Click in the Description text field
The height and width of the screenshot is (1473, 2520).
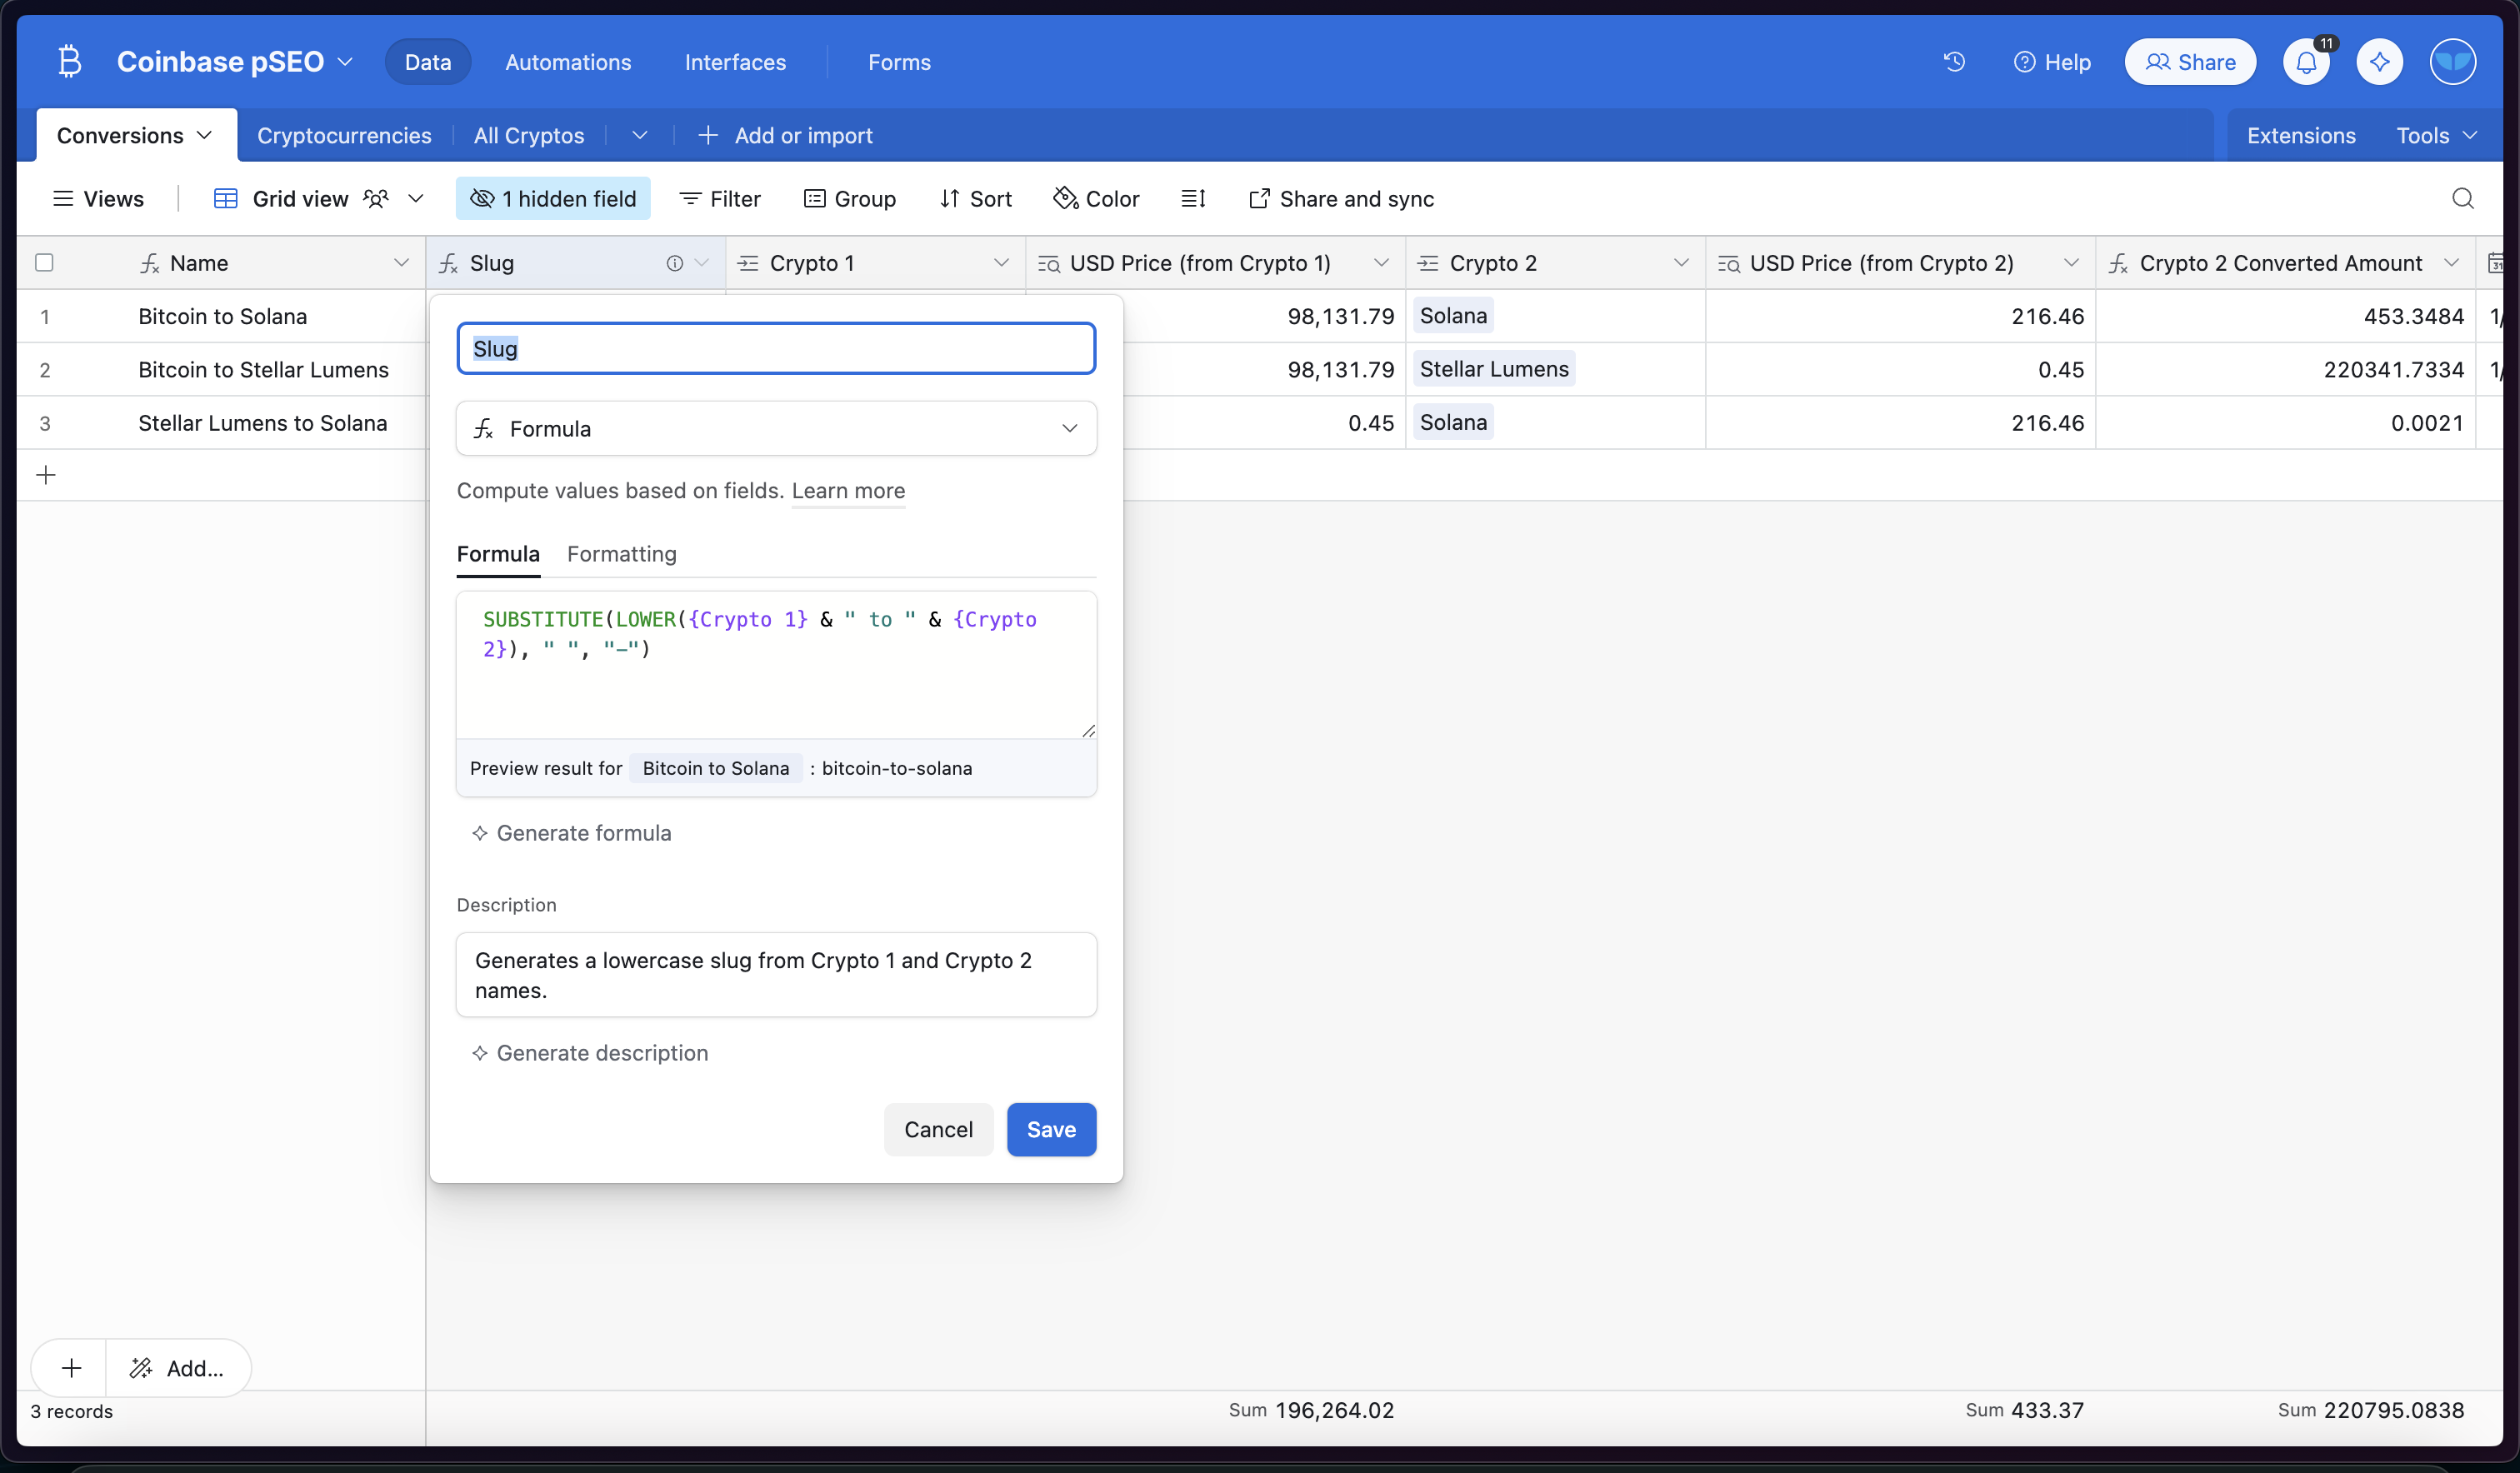[x=776, y=975]
